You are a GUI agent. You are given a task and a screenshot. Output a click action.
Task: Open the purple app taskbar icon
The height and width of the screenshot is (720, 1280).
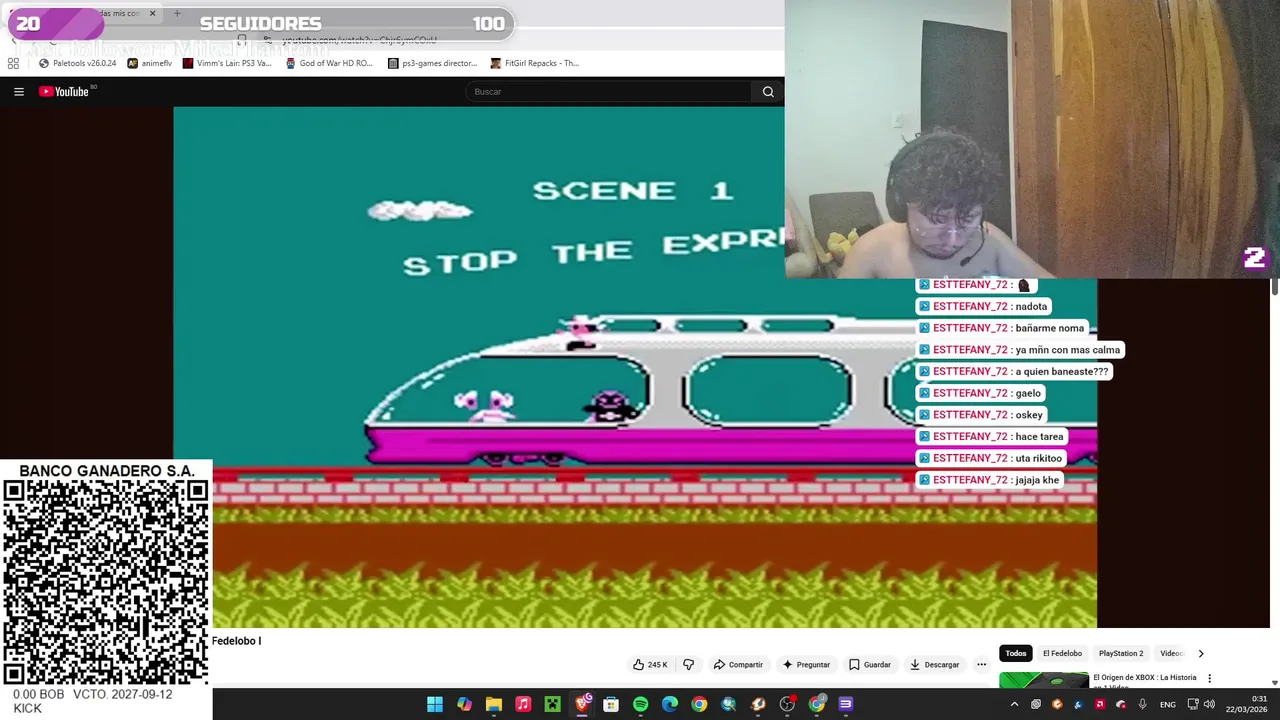click(846, 705)
